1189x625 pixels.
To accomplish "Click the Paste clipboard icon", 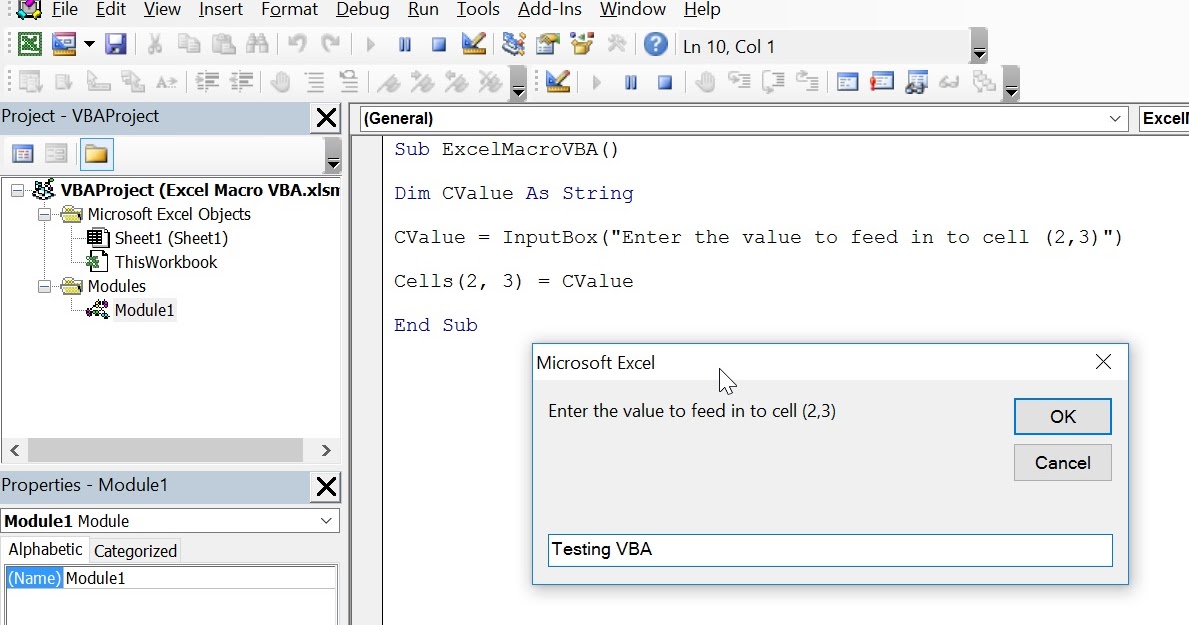I will tap(223, 44).
